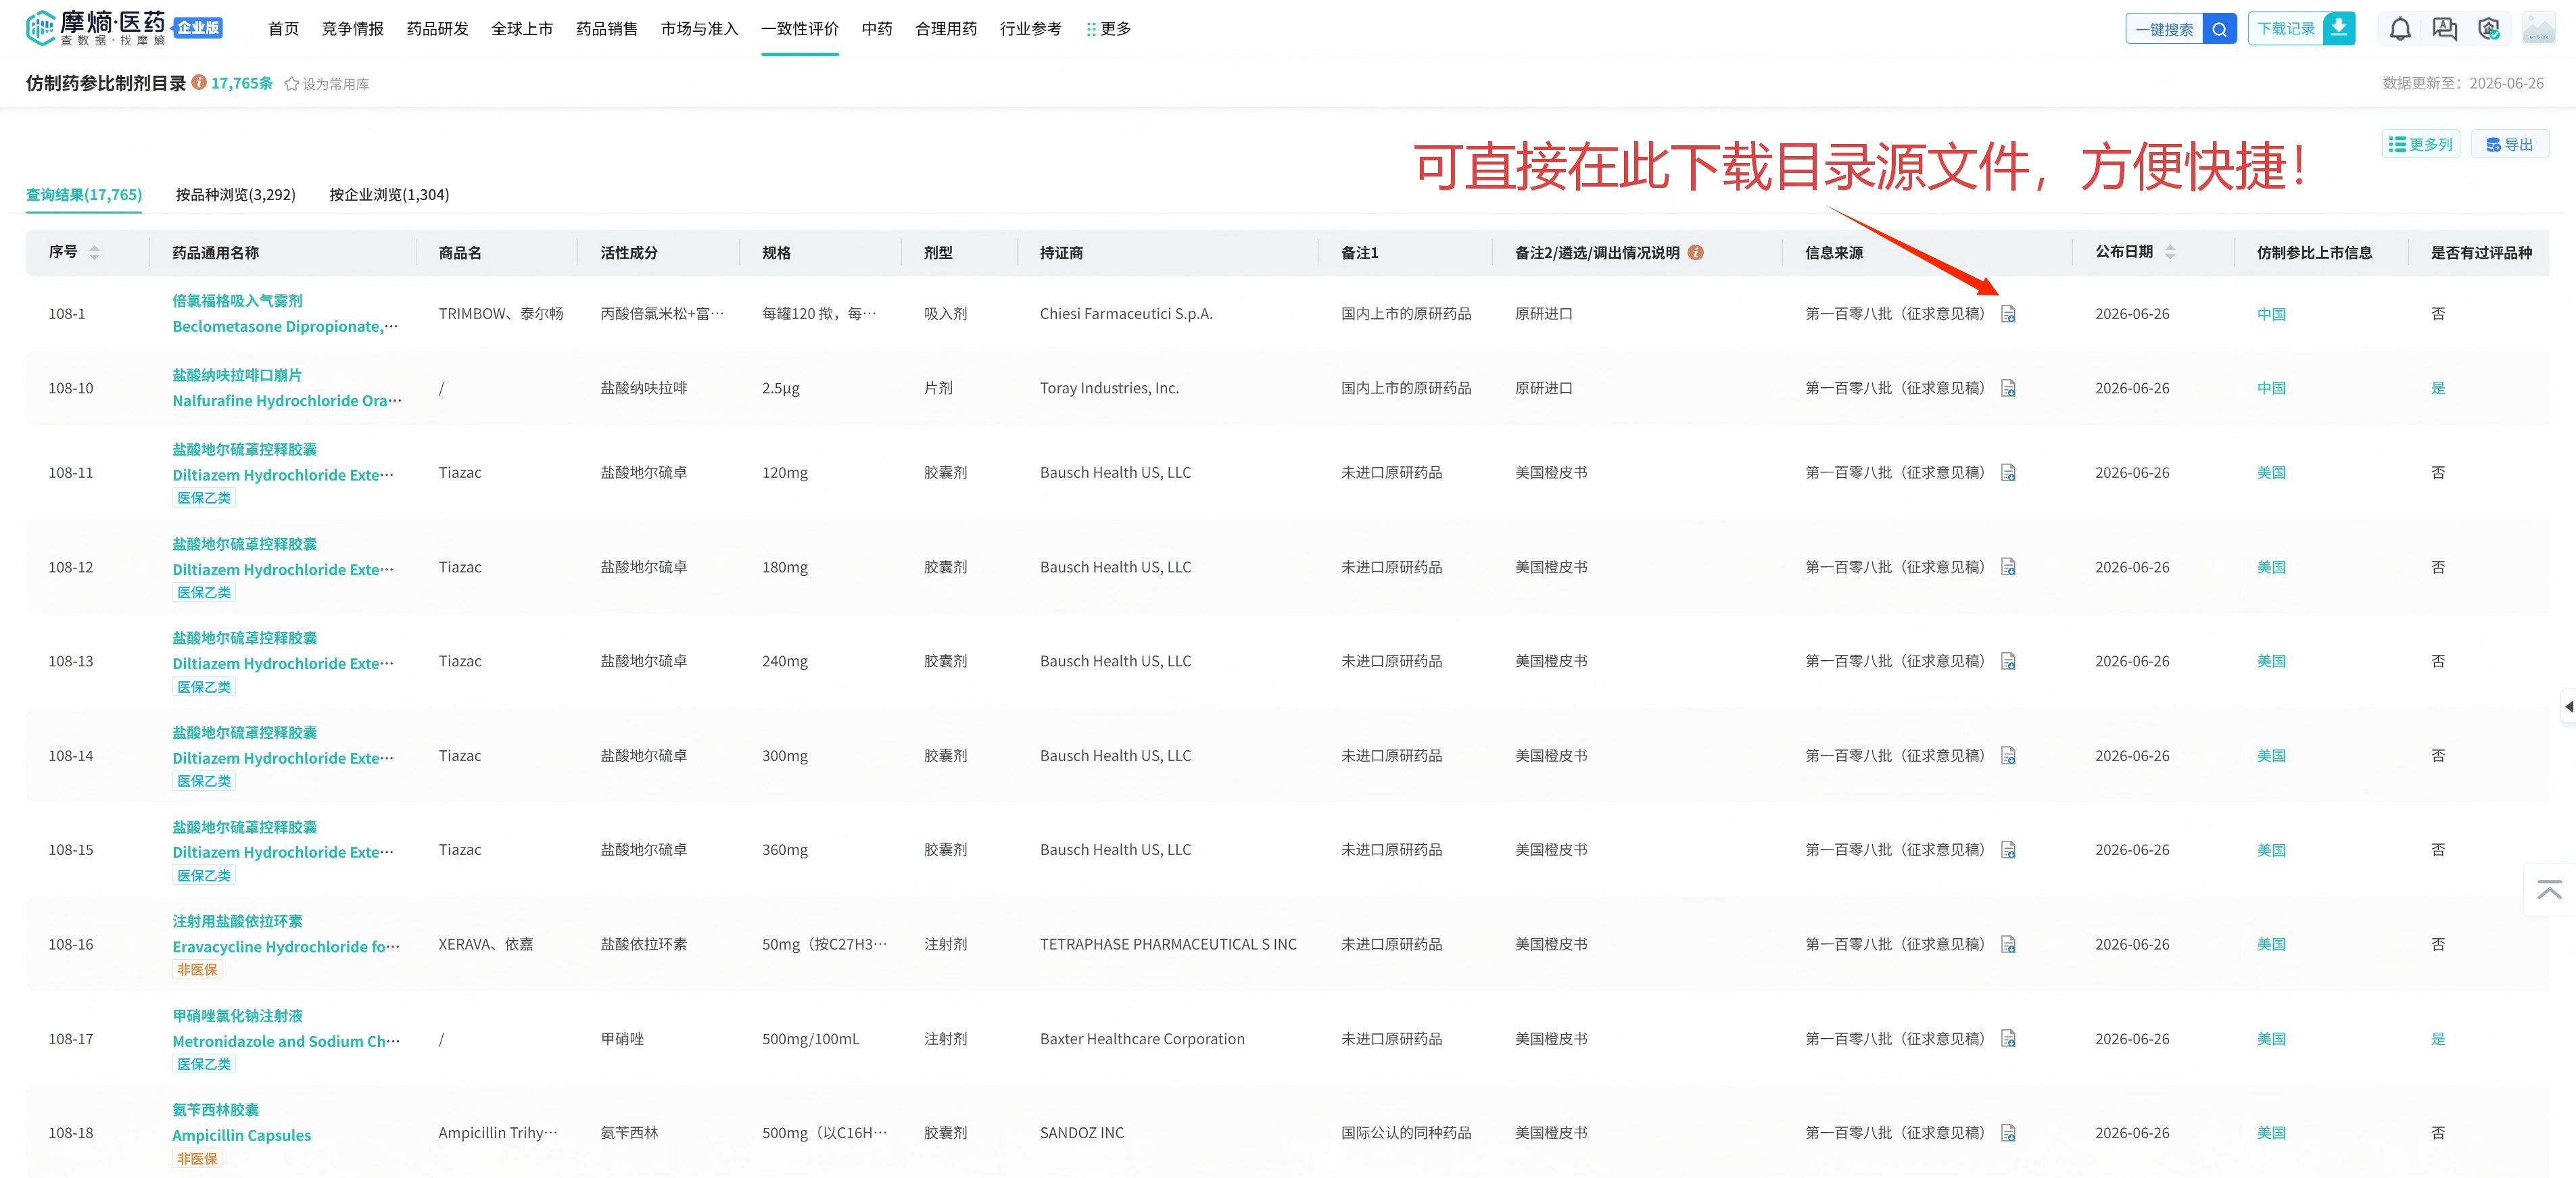Viewport: 2576px width, 1178px height.
Task: Open 氨苄西林胶囊 drug link
Action: [215, 1110]
